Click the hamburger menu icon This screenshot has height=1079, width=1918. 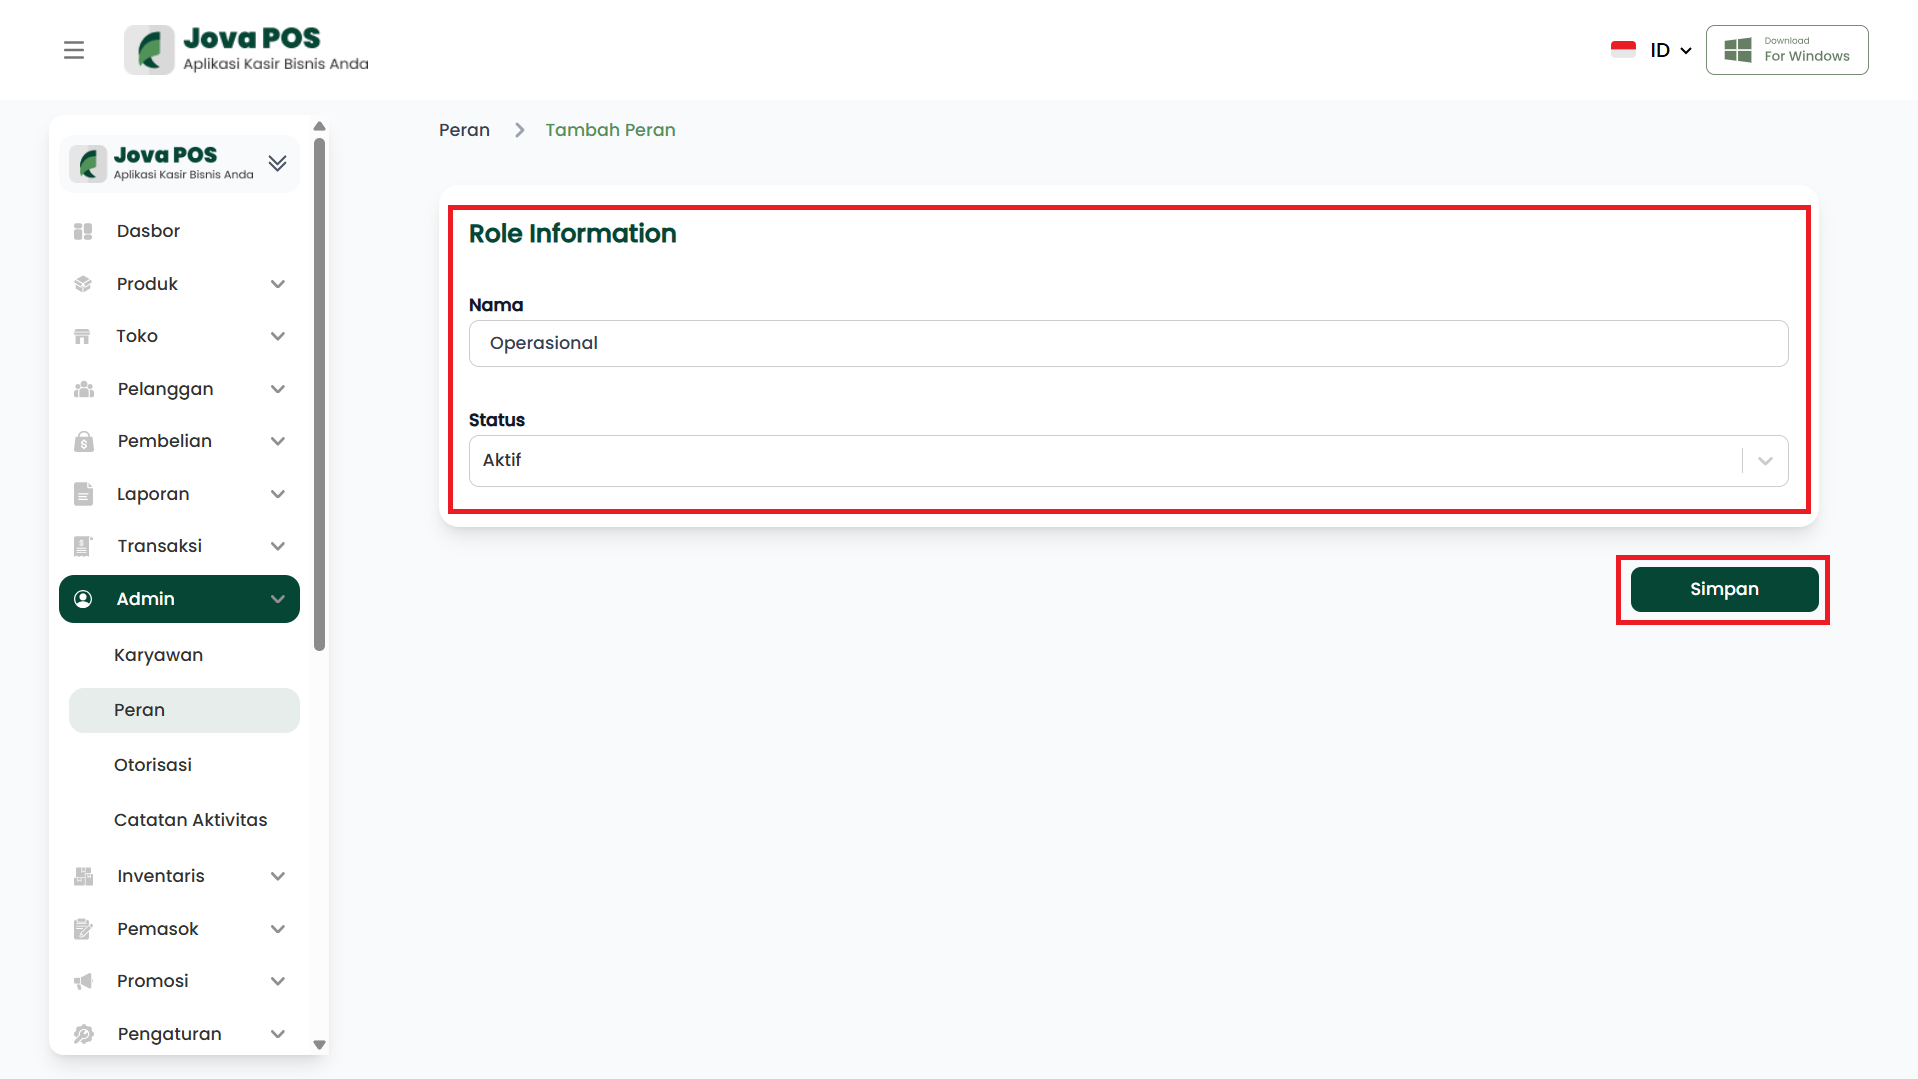click(74, 50)
